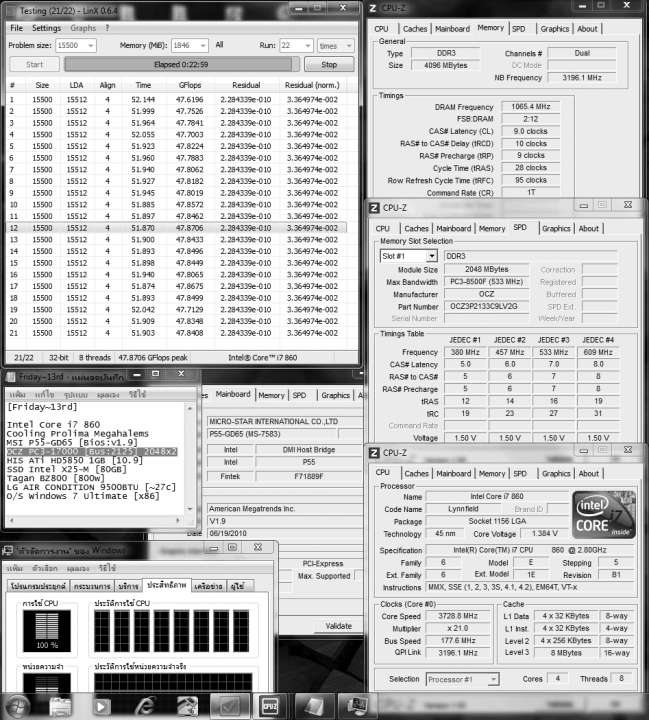649x720 pixels.
Task: Click the Core Voltage 1.384 V value
Action: click(x=544, y=534)
